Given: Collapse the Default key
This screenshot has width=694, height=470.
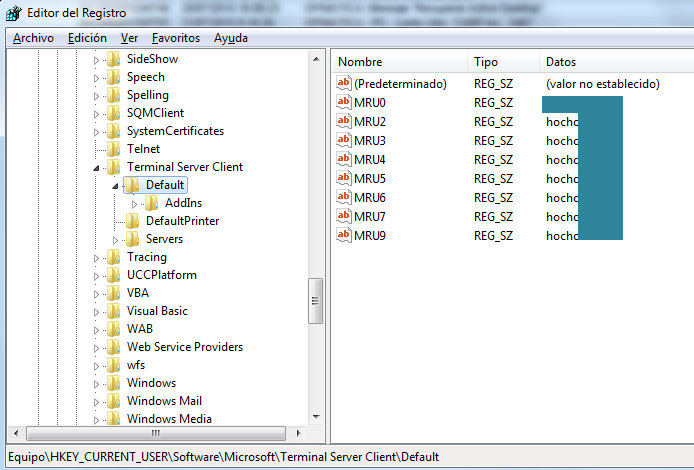Looking at the screenshot, I should 116,186.
